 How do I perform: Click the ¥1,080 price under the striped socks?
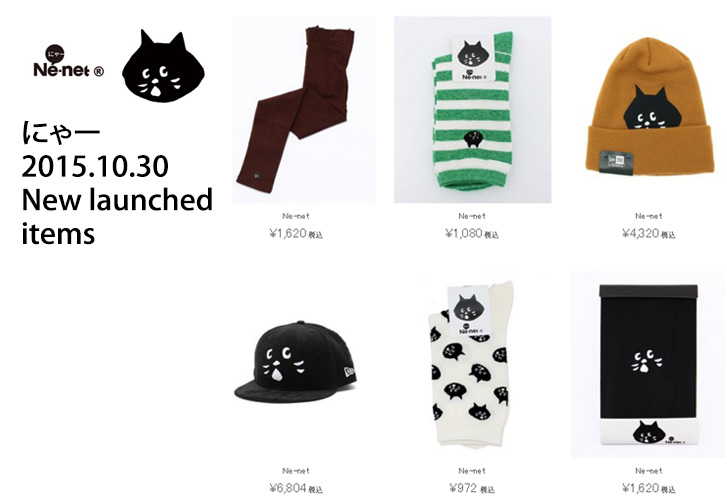(x=472, y=233)
